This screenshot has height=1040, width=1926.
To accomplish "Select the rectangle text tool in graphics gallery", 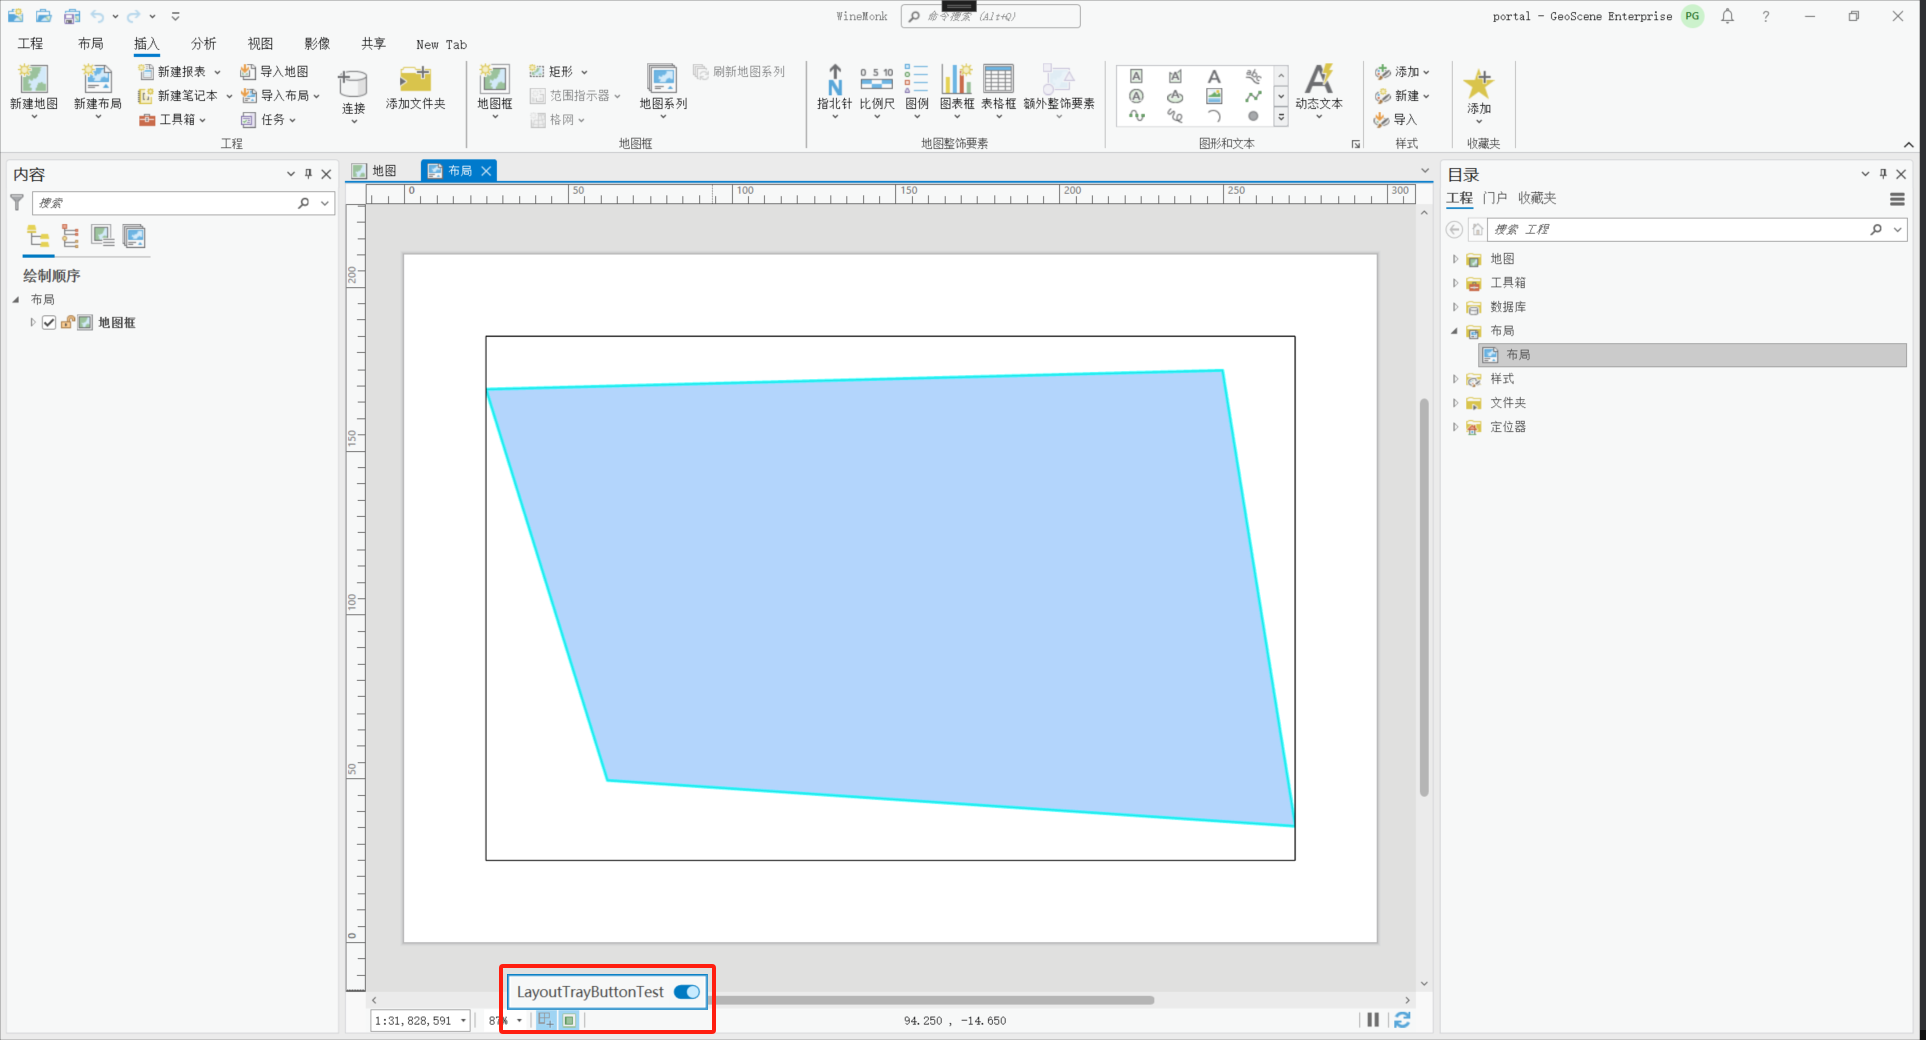I will coord(1136,76).
